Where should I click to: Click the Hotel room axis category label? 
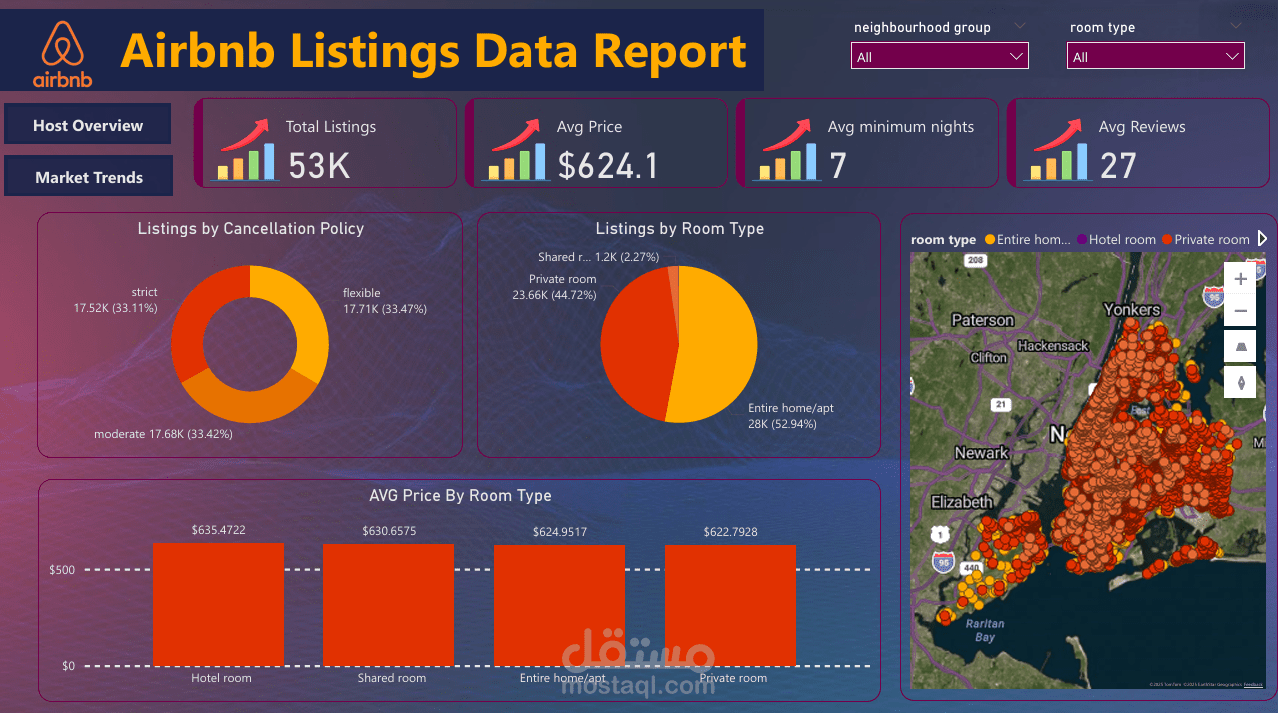(x=221, y=678)
